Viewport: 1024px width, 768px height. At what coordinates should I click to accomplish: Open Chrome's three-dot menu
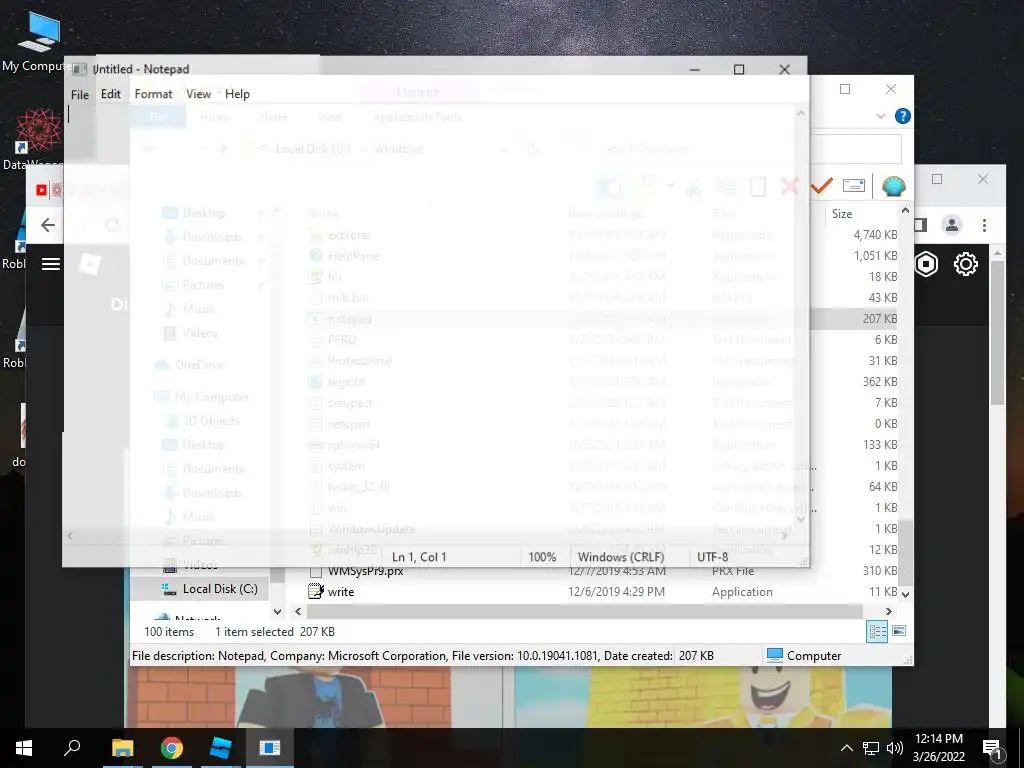(984, 225)
